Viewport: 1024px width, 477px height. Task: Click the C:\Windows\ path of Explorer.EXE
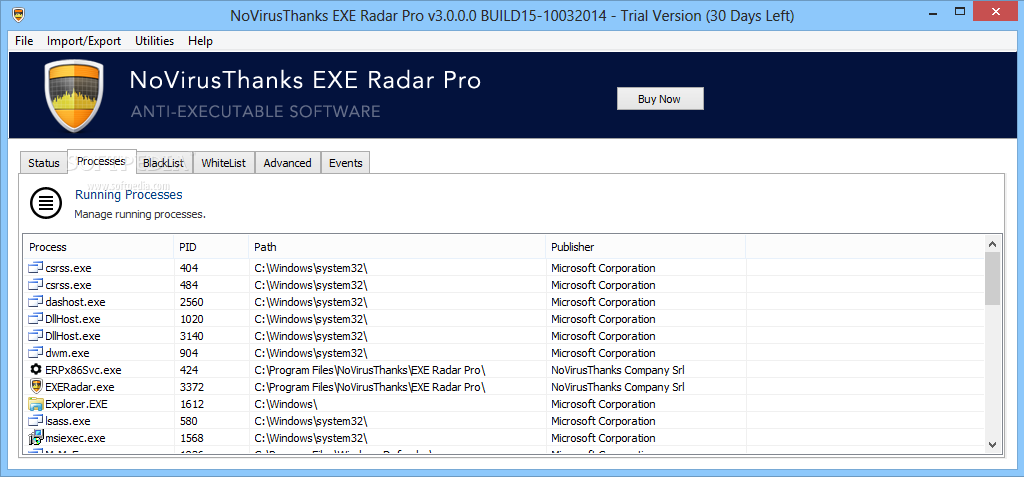click(x=285, y=404)
